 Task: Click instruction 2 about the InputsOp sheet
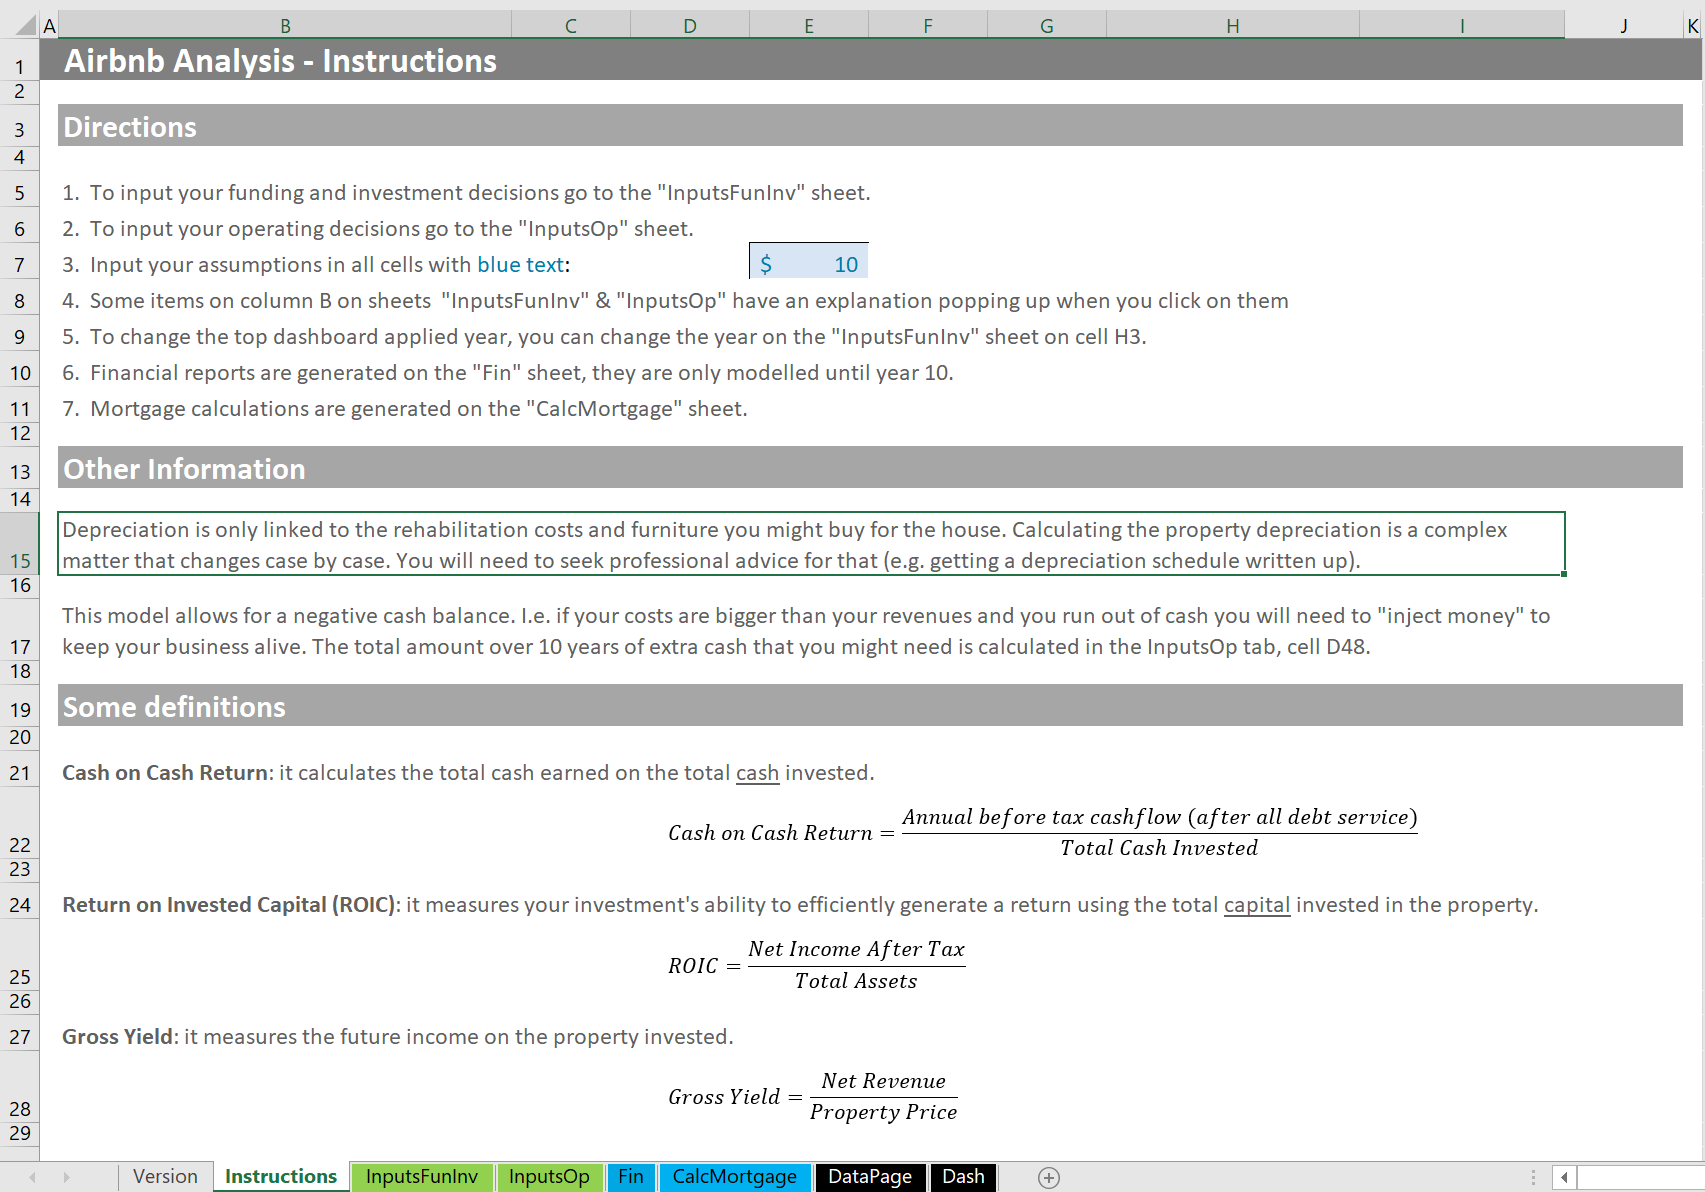click(378, 228)
